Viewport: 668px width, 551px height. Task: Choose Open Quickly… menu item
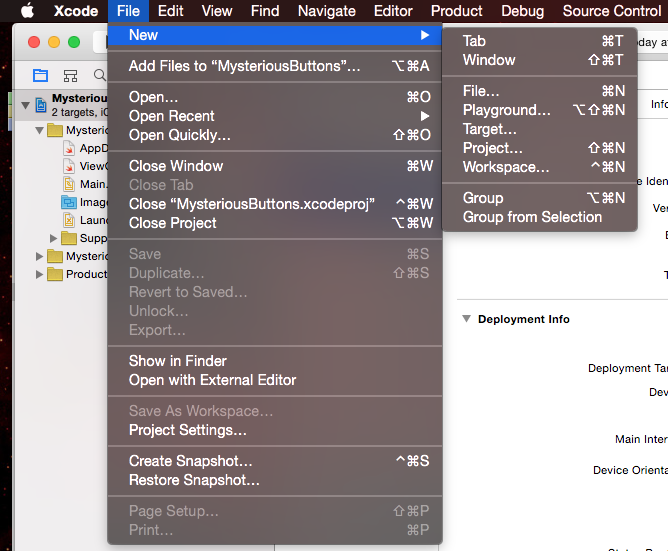pos(275,135)
